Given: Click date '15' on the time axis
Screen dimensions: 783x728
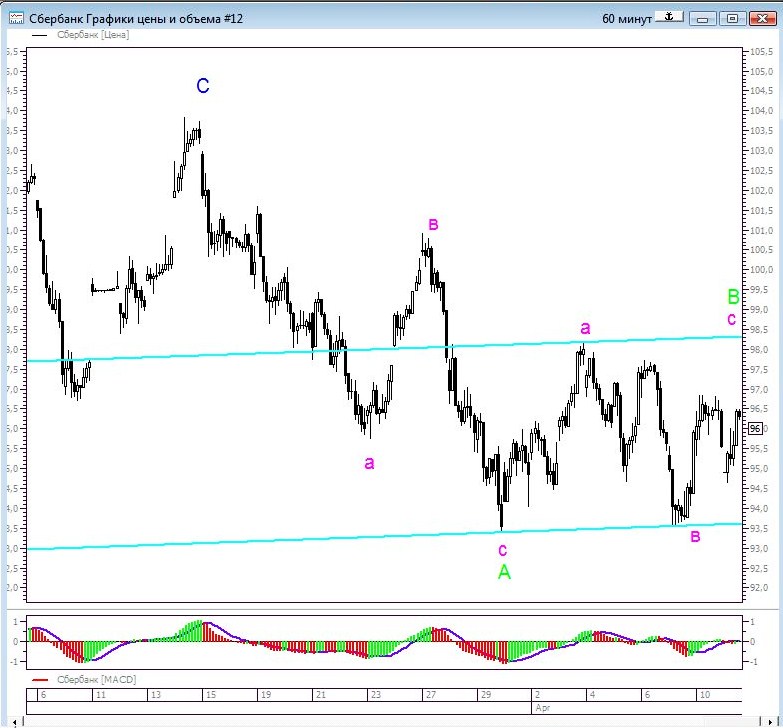Looking at the screenshot, I should (211, 695).
